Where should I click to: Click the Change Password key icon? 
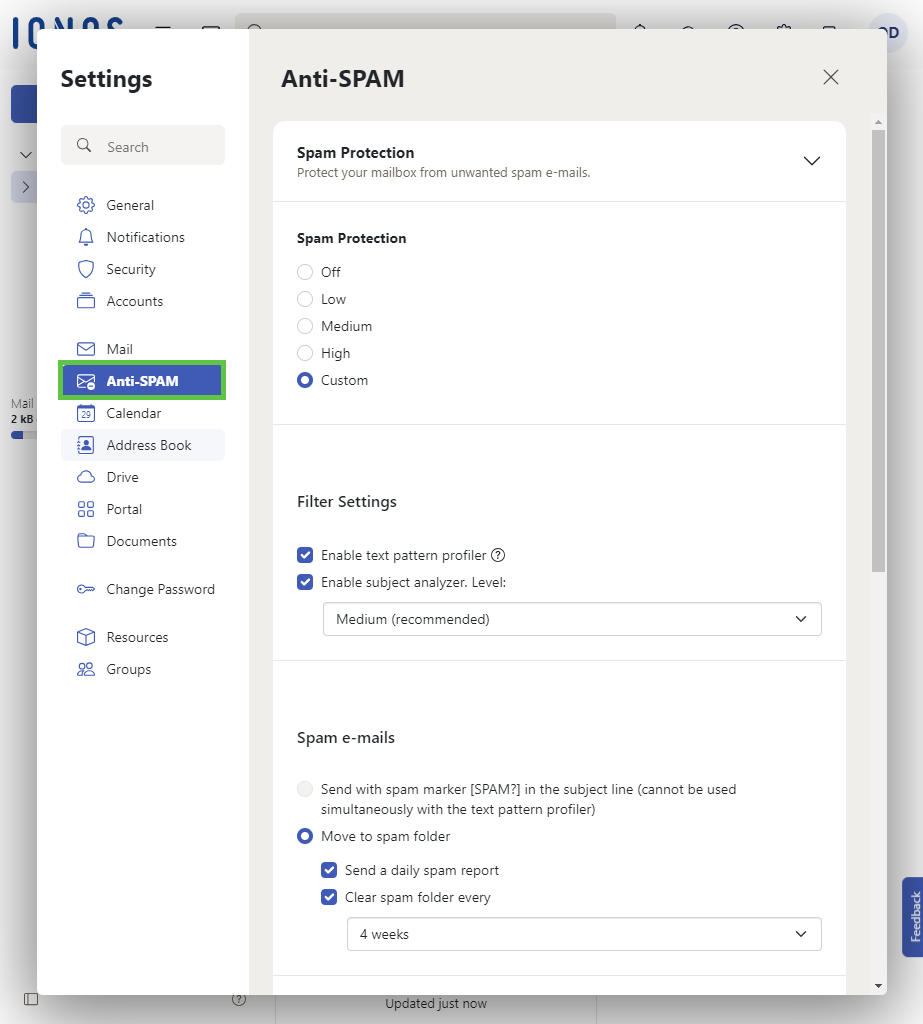[x=86, y=589]
